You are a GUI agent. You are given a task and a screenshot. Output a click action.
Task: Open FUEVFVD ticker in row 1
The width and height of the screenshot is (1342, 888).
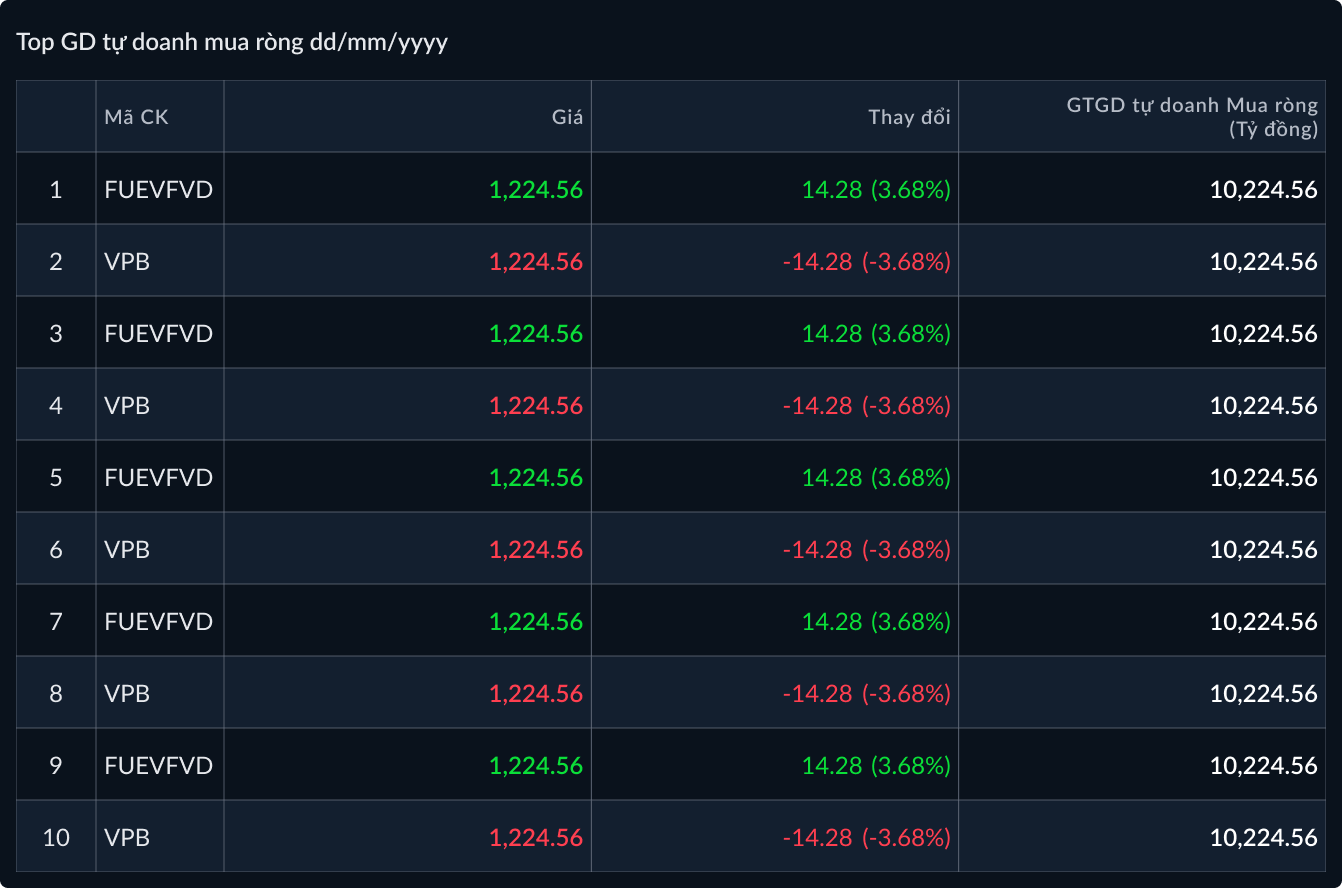click(158, 189)
